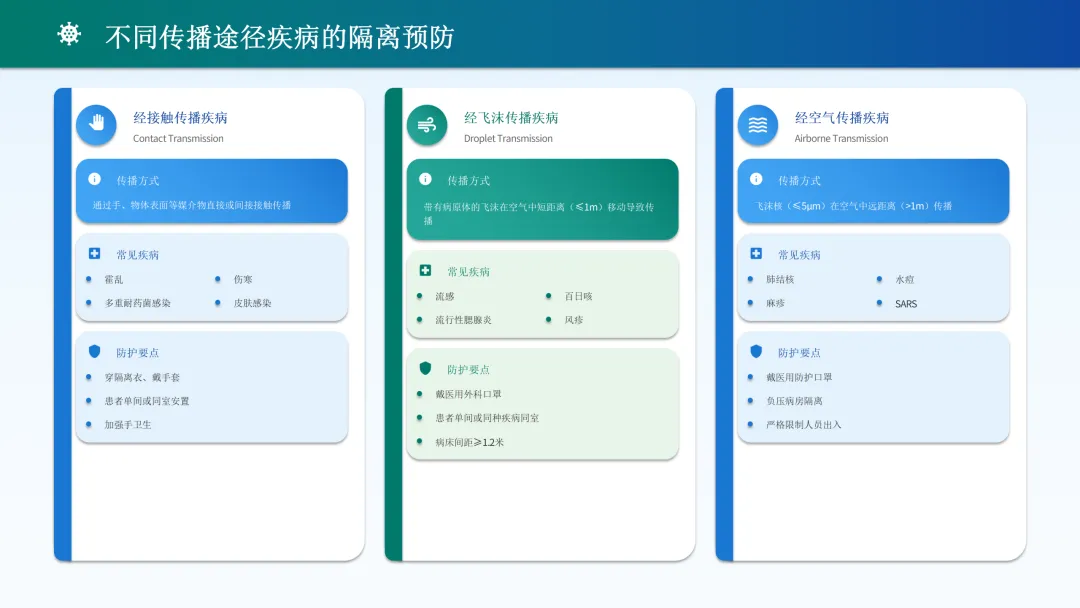The height and width of the screenshot is (608, 1080).
Task: Click the disease item 百日咳
Action: click(579, 297)
